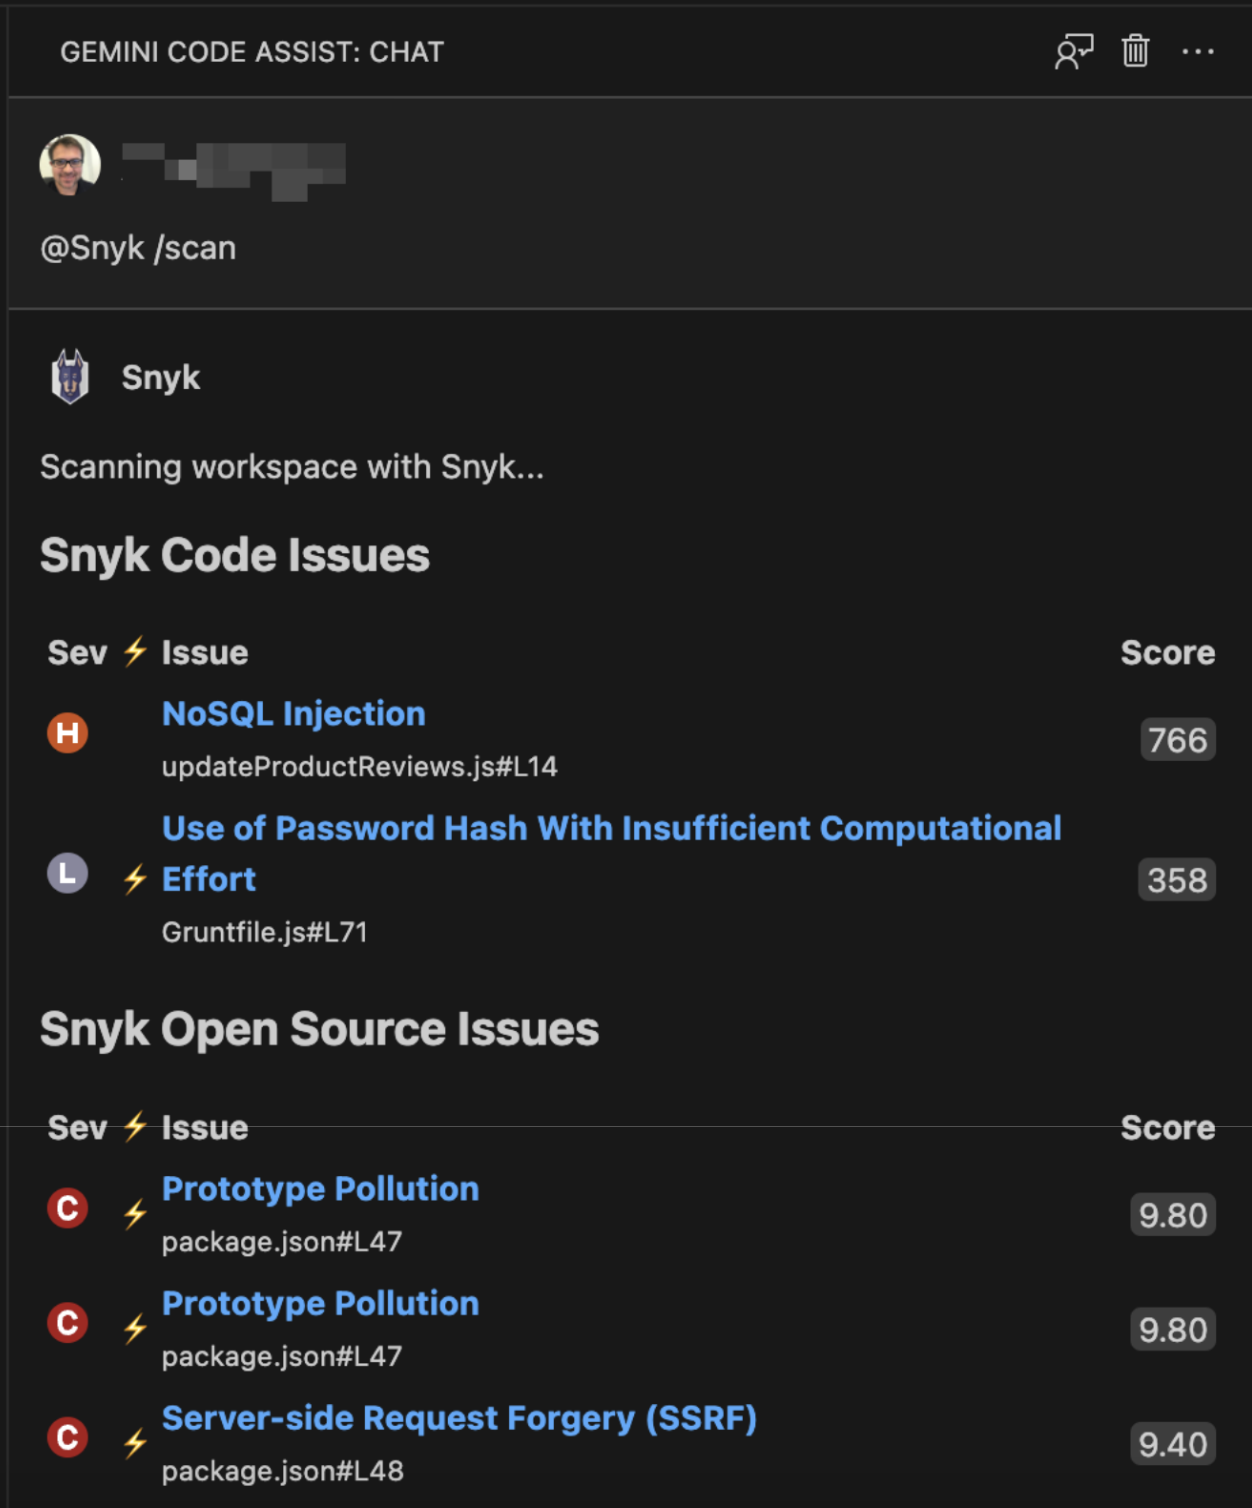Click the Snyk Code Issues heading

[x=235, y=555]
